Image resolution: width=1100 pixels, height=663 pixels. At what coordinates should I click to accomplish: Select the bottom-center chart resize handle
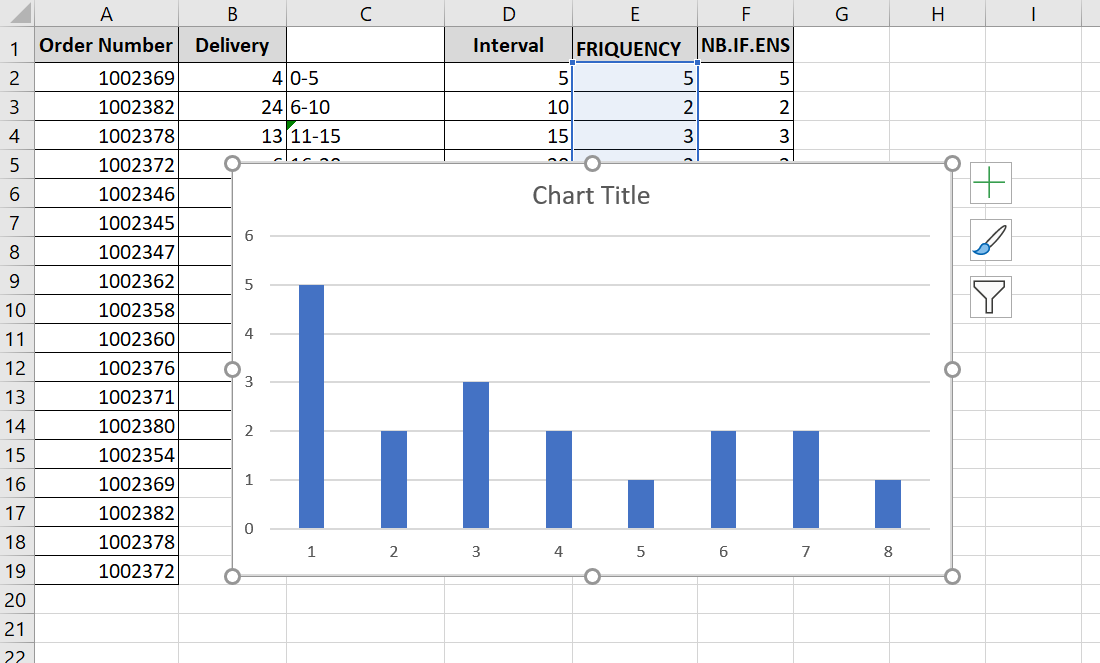[592, 576]
